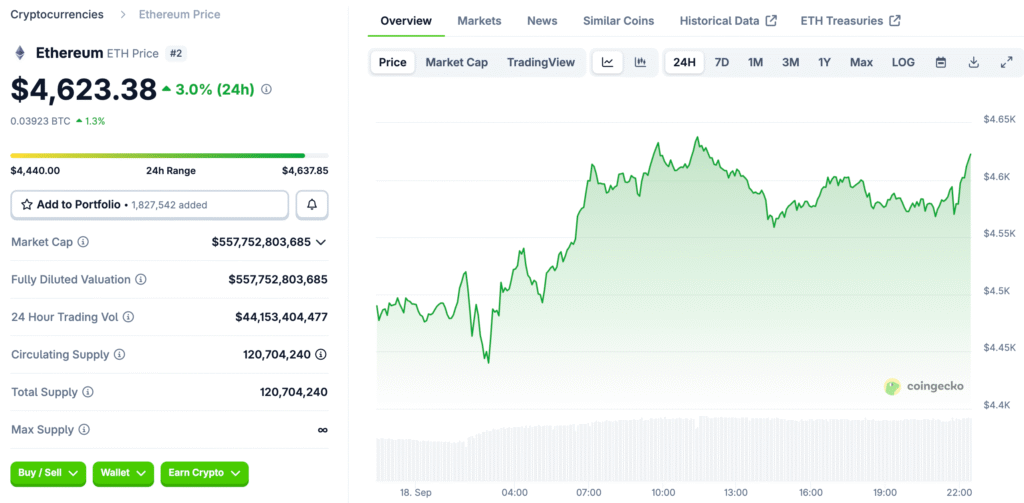Open Circulating Supply label info icon
This screenshot has height=503, width=1024.
120,355
